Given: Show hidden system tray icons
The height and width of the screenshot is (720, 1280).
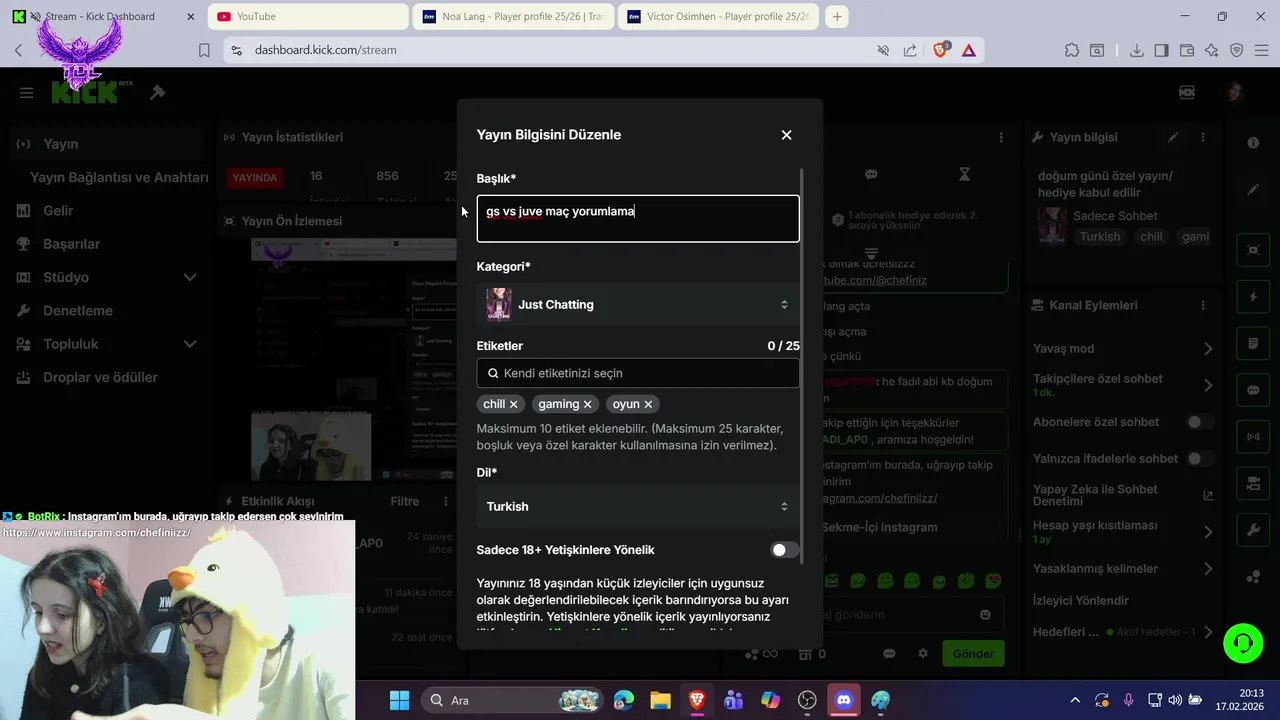Looking at the screenshot, I should point(1075,700).
